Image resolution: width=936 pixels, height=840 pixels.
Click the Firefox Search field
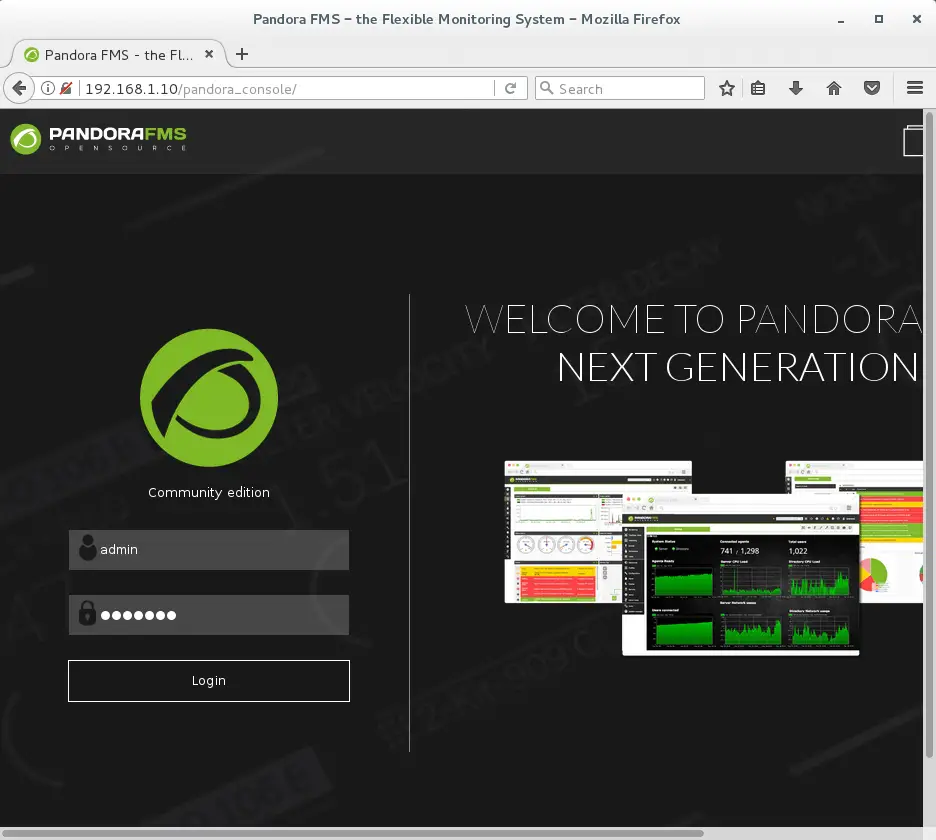tap(620, 88)
